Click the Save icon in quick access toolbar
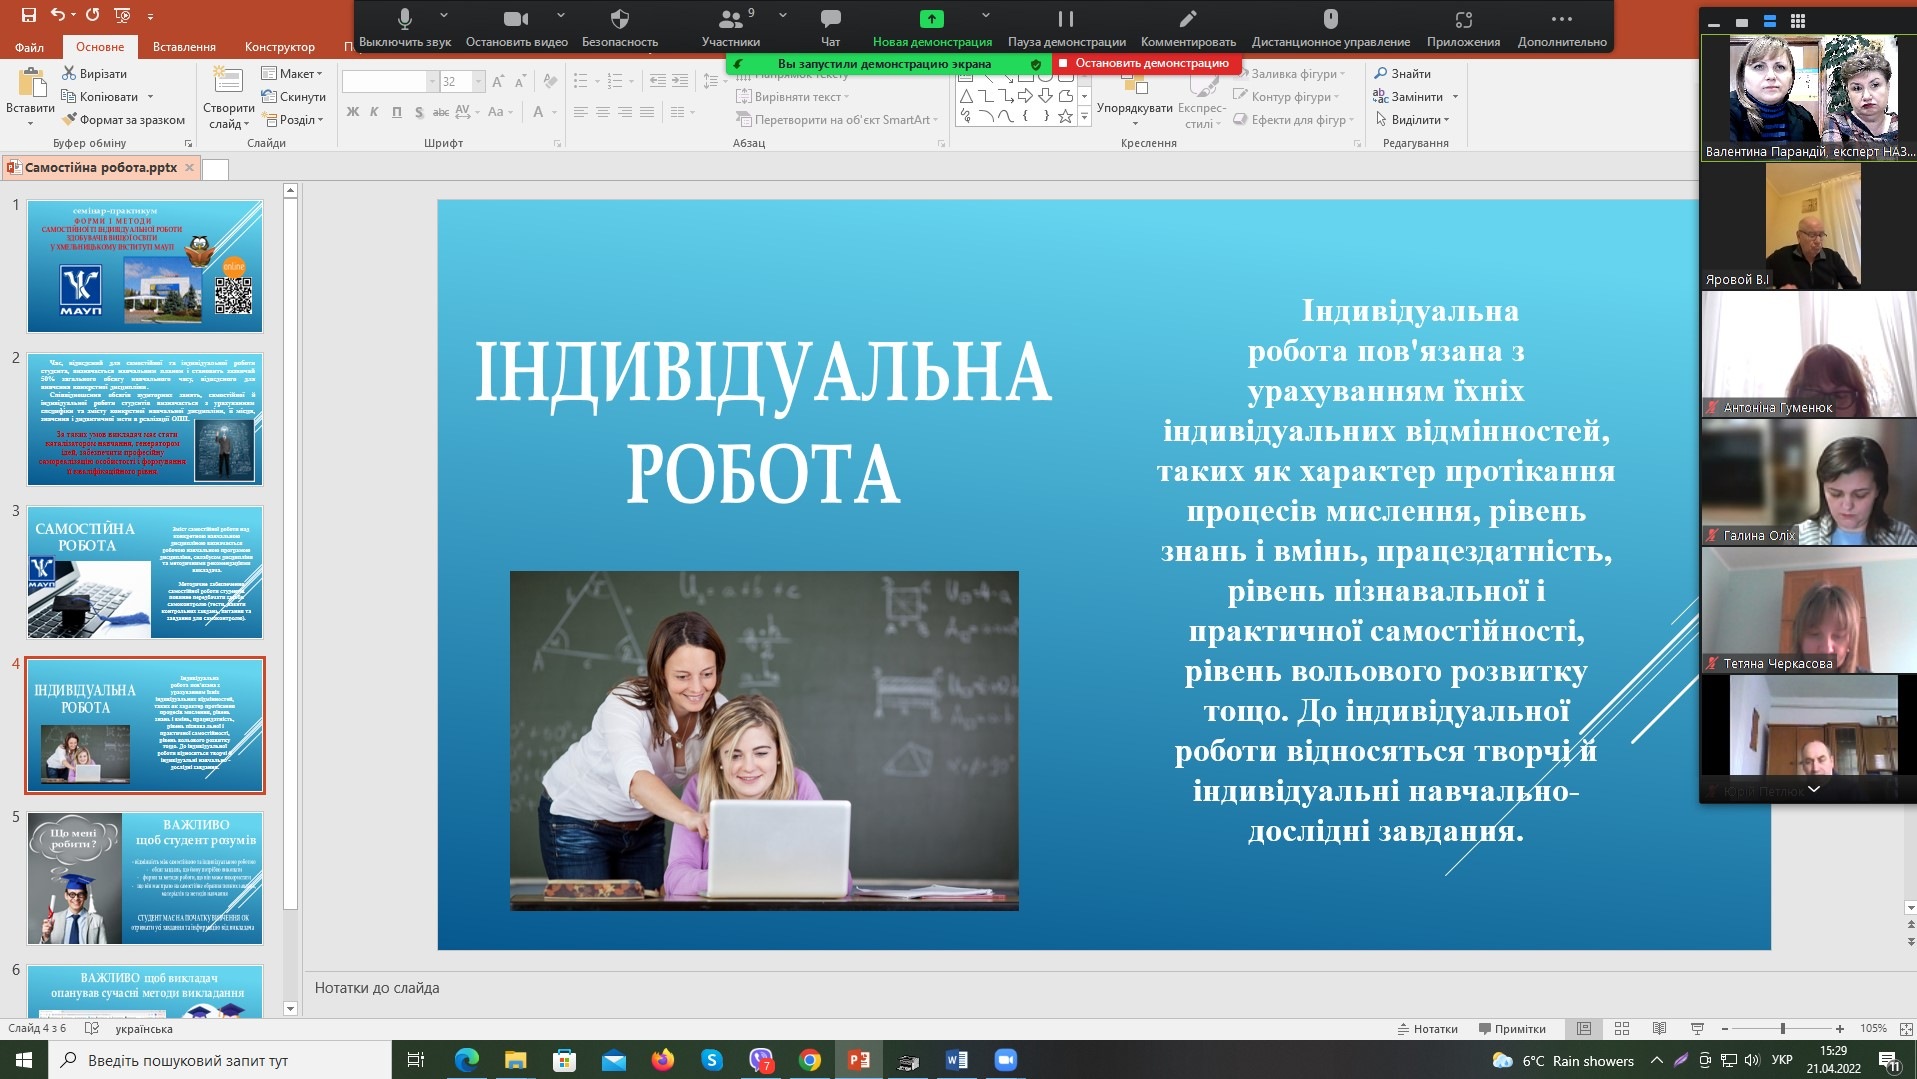The height and width of the screenshot is (1079, 1917). coord(29,15)
